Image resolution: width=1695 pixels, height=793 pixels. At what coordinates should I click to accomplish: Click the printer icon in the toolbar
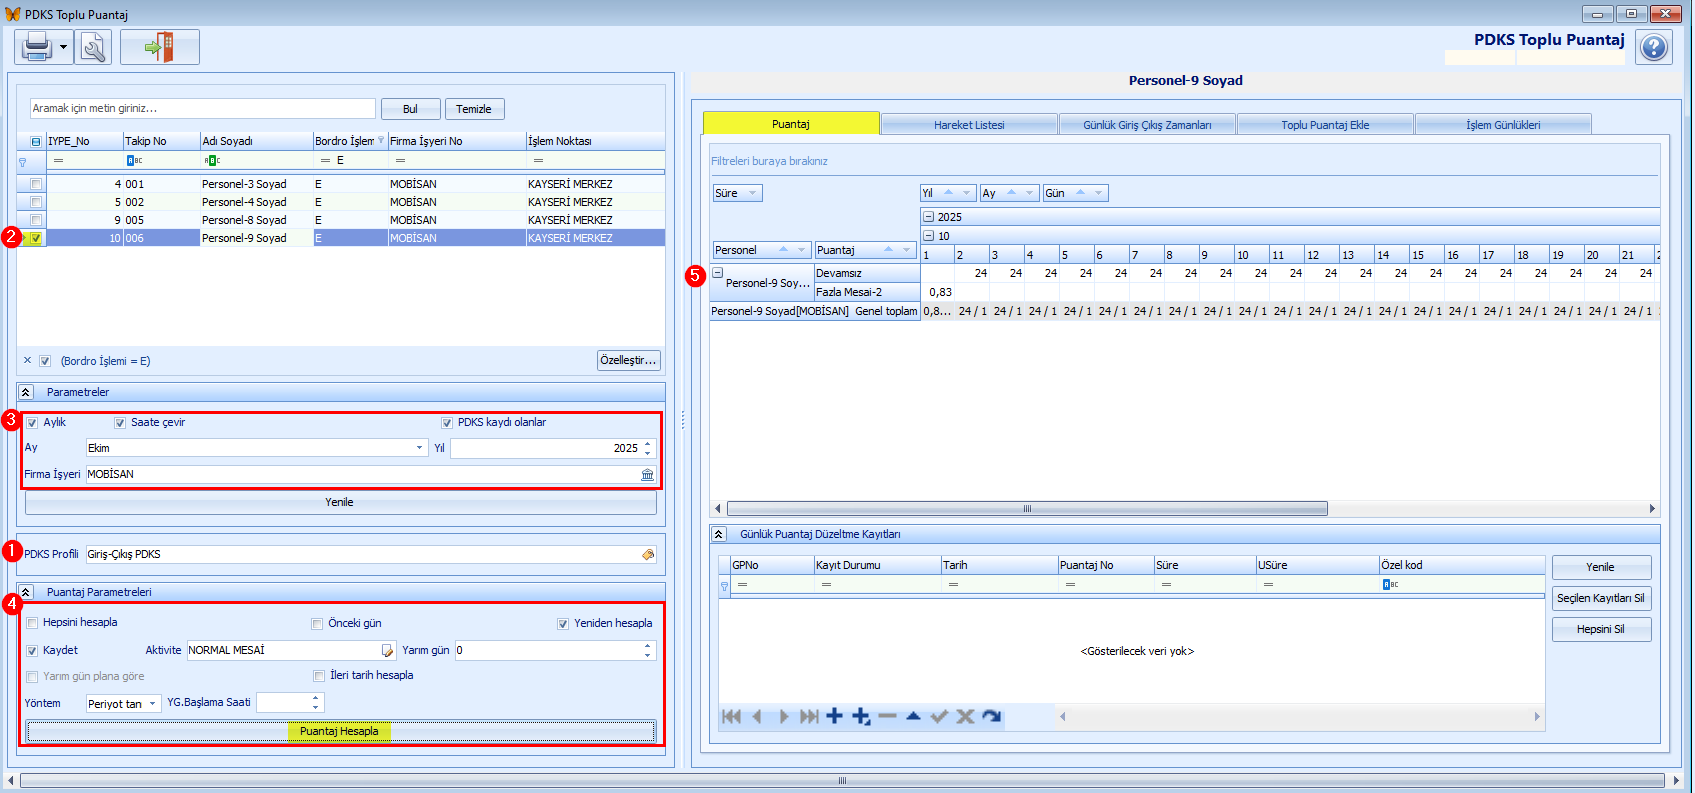tap(36, 47)
